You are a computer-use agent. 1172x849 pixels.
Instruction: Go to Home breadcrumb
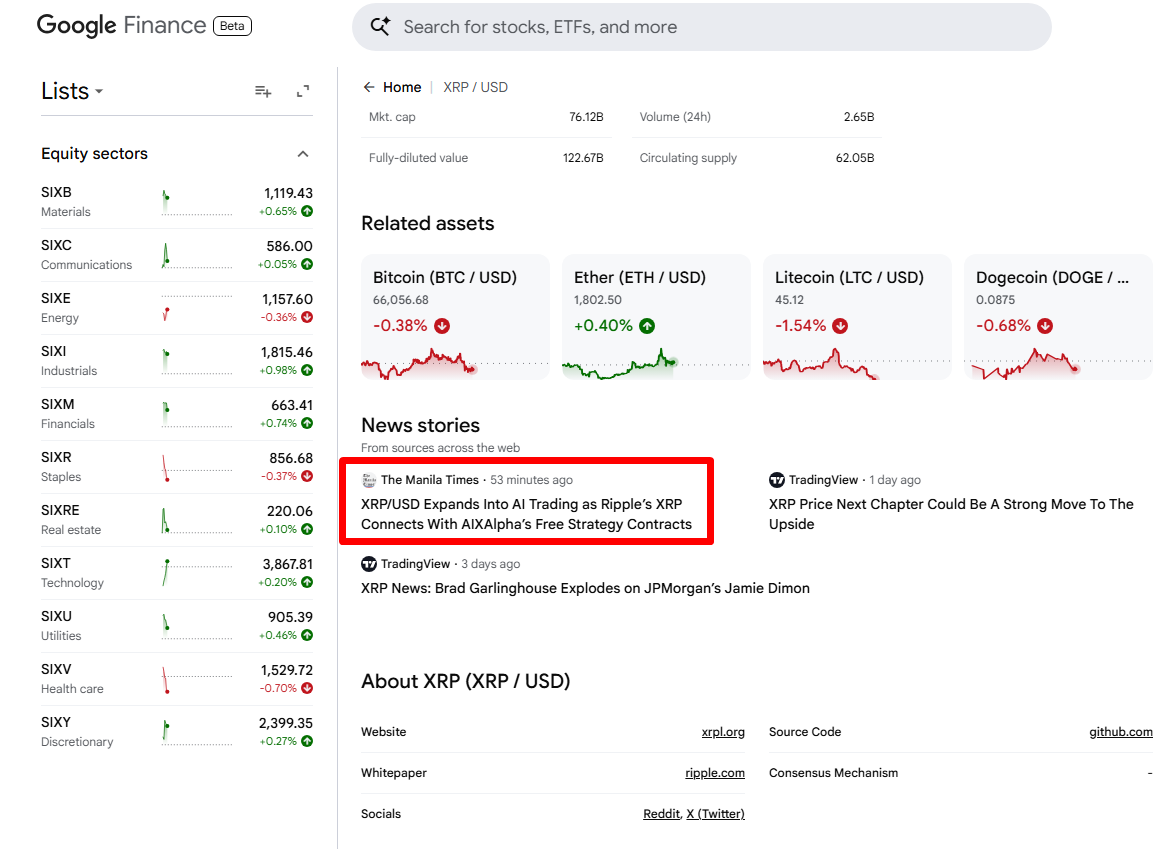click(x=402, y=87)
